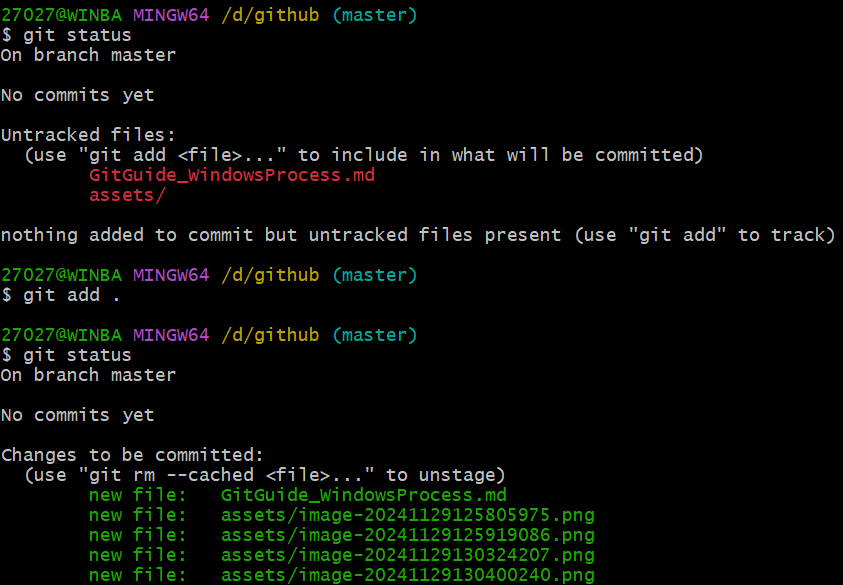Click the /d/github path on the "git add ." prompt
This screenshot has height=585, width=843.
click(x=270, y=275)
